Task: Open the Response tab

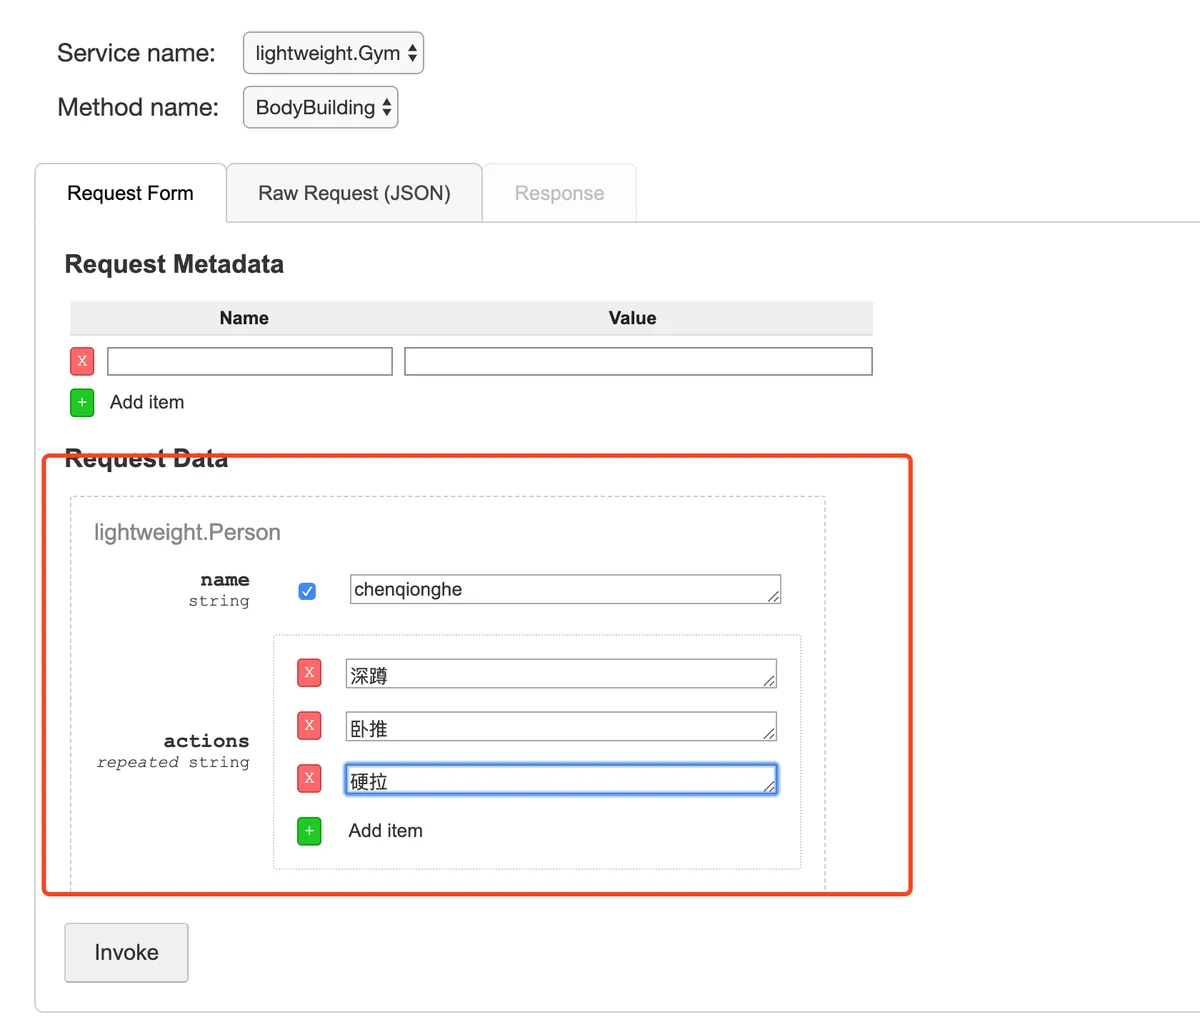Action: click(559, 193)
